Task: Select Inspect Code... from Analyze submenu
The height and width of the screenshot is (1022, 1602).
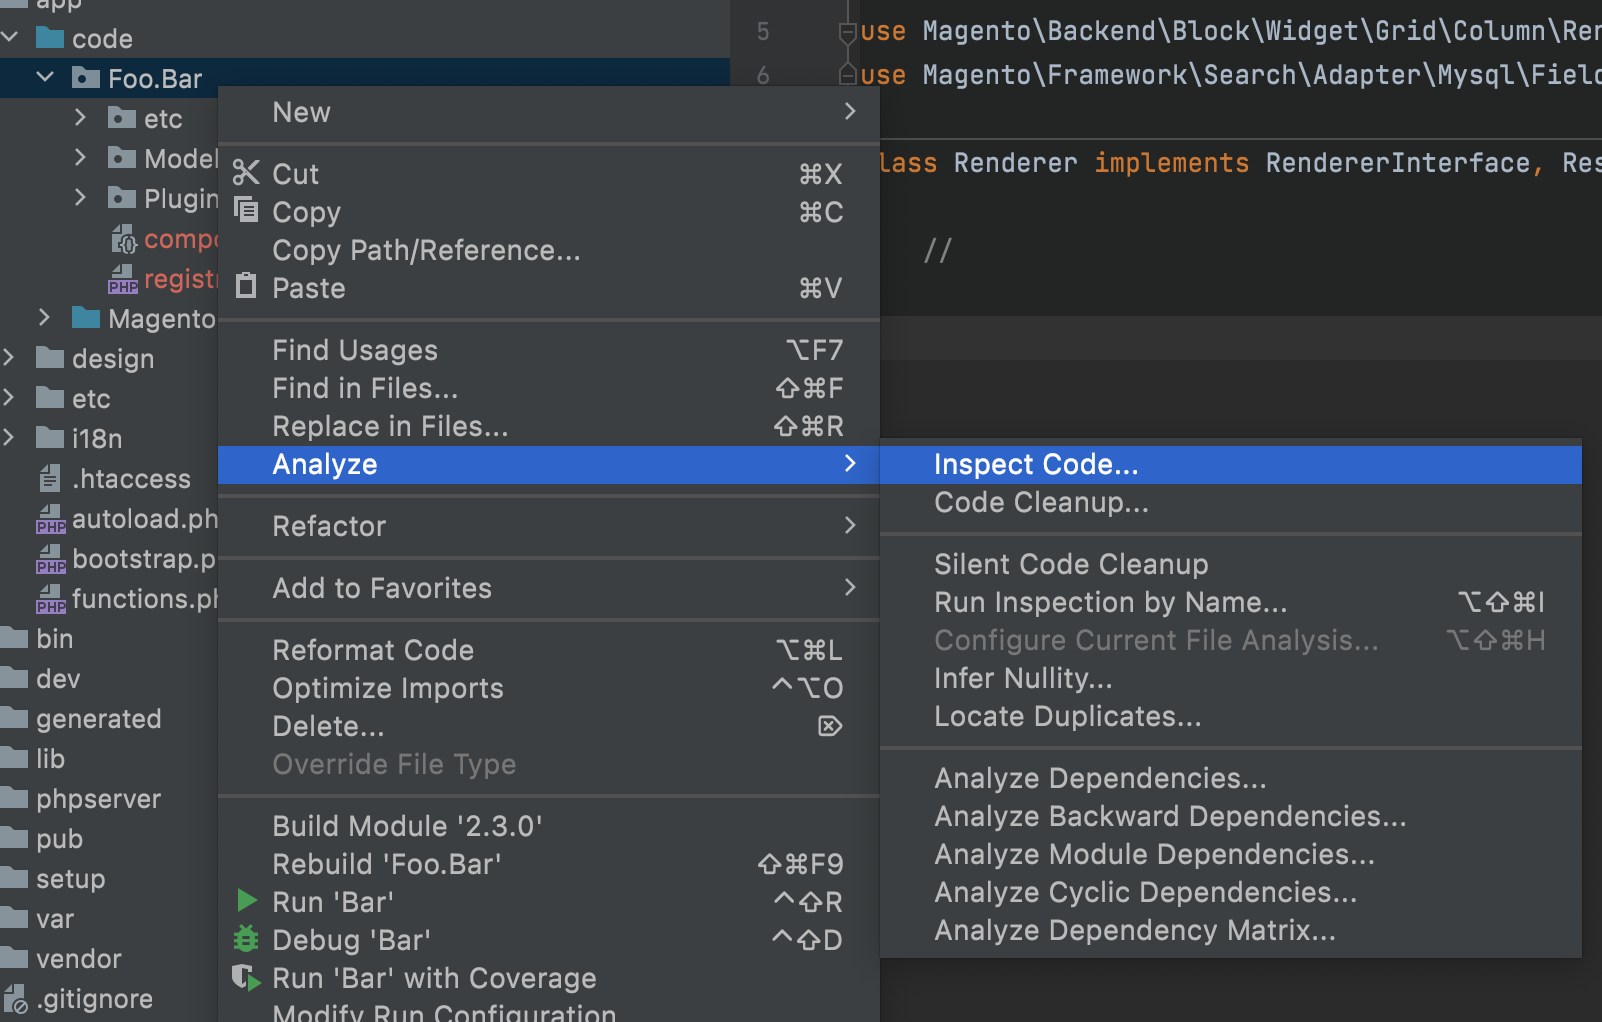Action: (1036, 465)
